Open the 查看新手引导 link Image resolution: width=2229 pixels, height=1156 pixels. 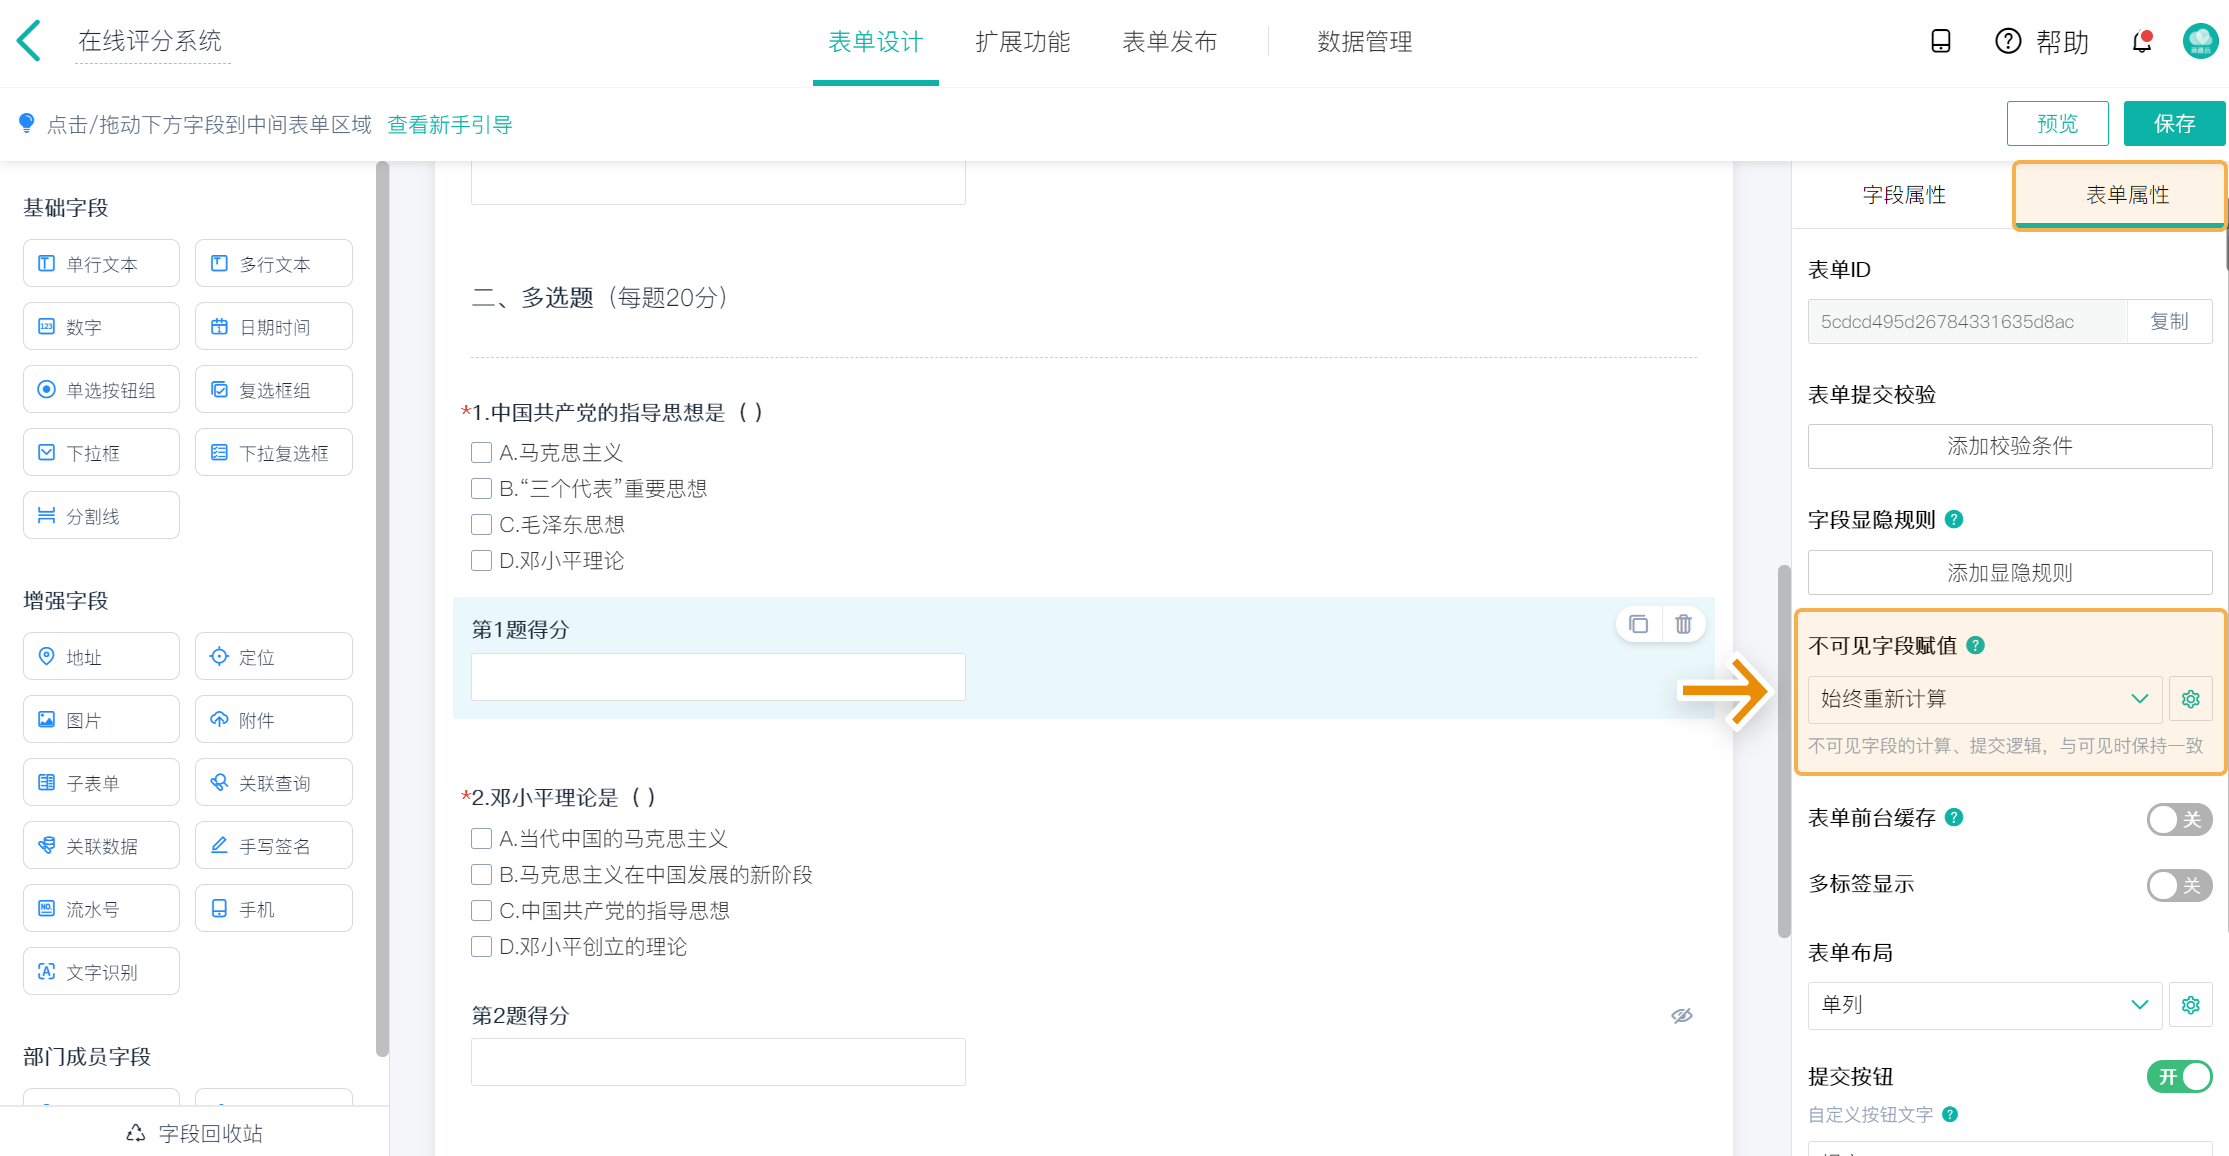(450, 125)
